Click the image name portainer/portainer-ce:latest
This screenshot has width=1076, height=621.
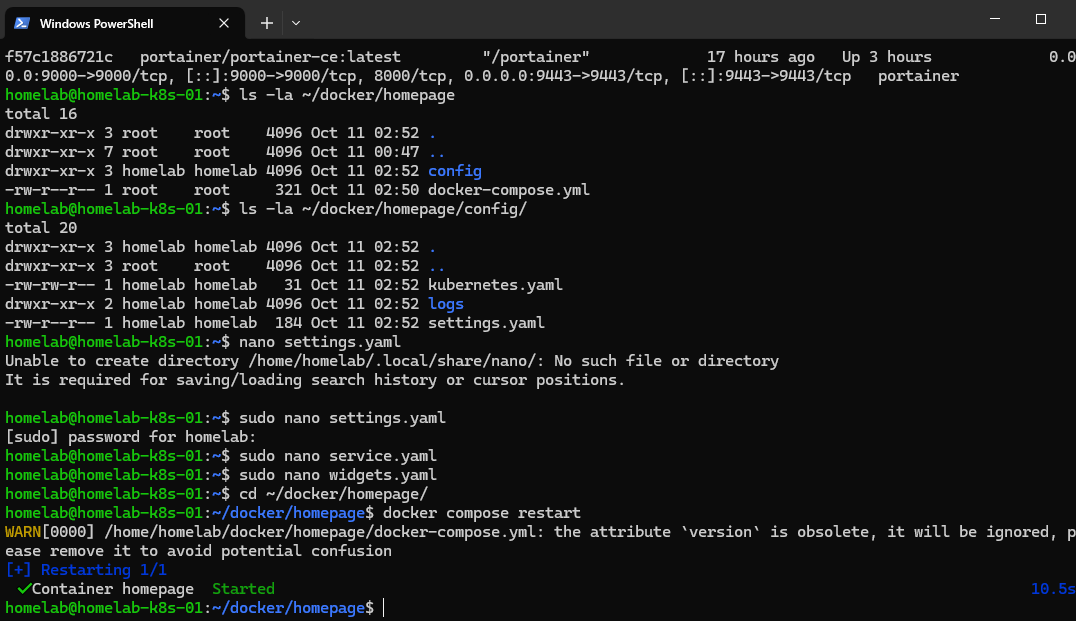click(x=270, y=57)
